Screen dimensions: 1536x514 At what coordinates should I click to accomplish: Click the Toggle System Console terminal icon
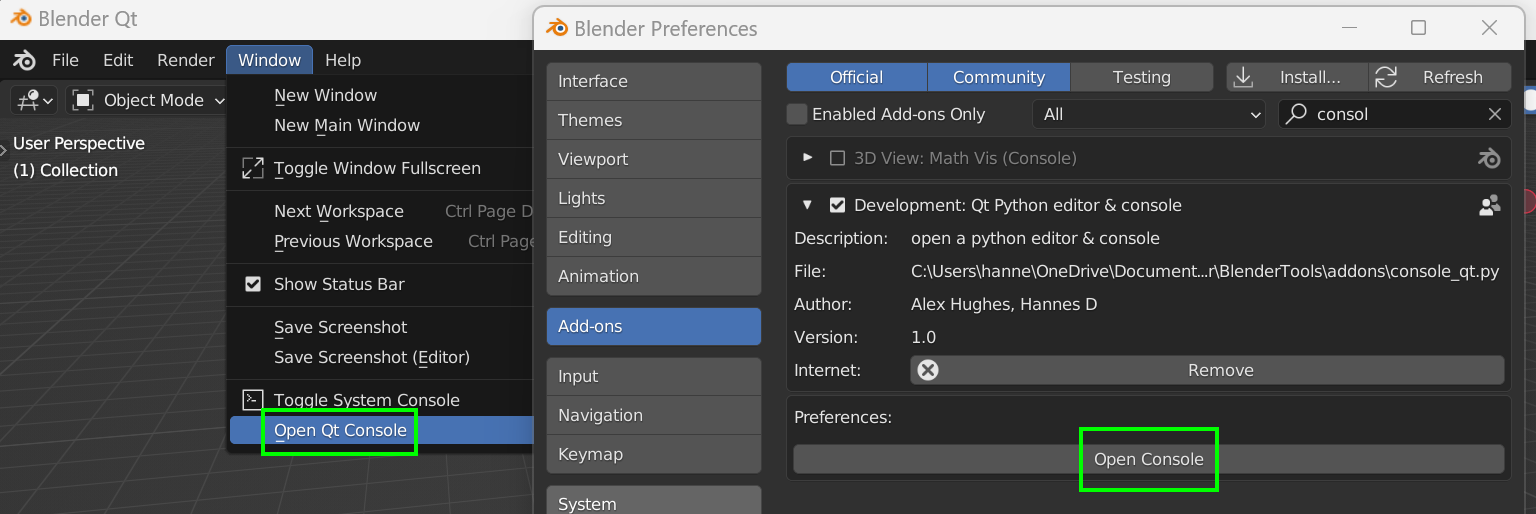[x=253, y=400]
